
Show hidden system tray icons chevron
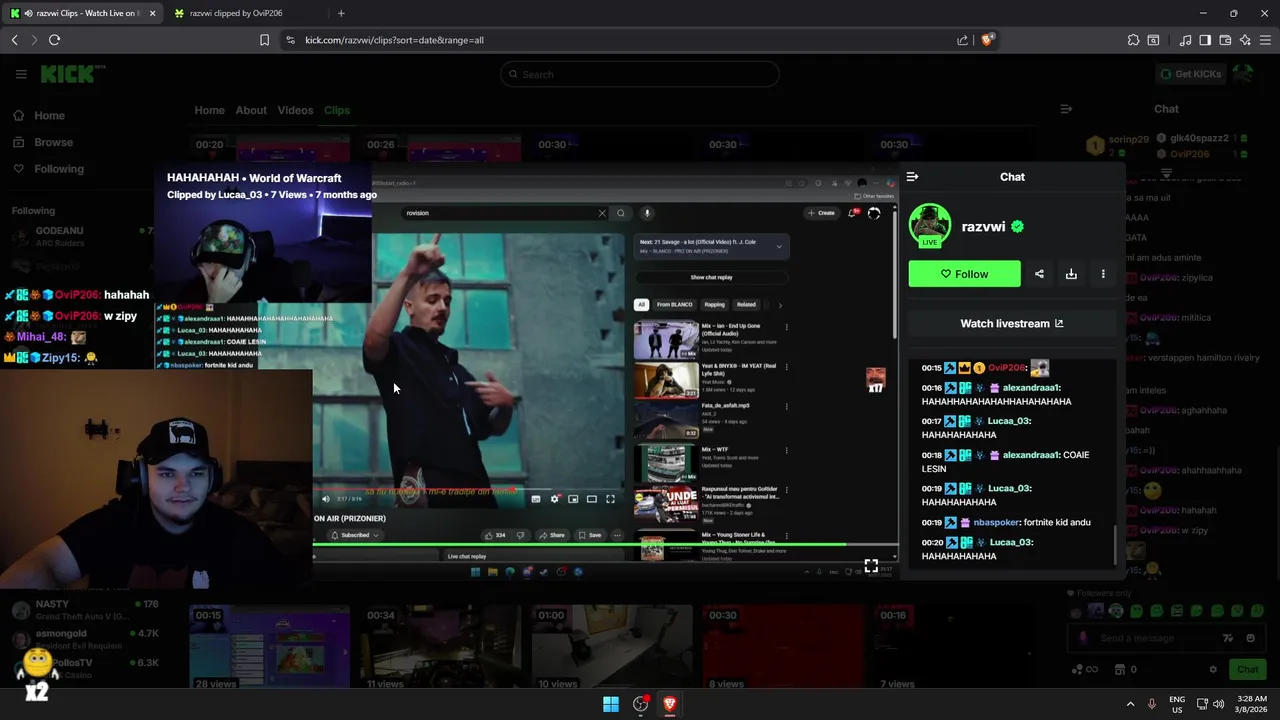1130,704
